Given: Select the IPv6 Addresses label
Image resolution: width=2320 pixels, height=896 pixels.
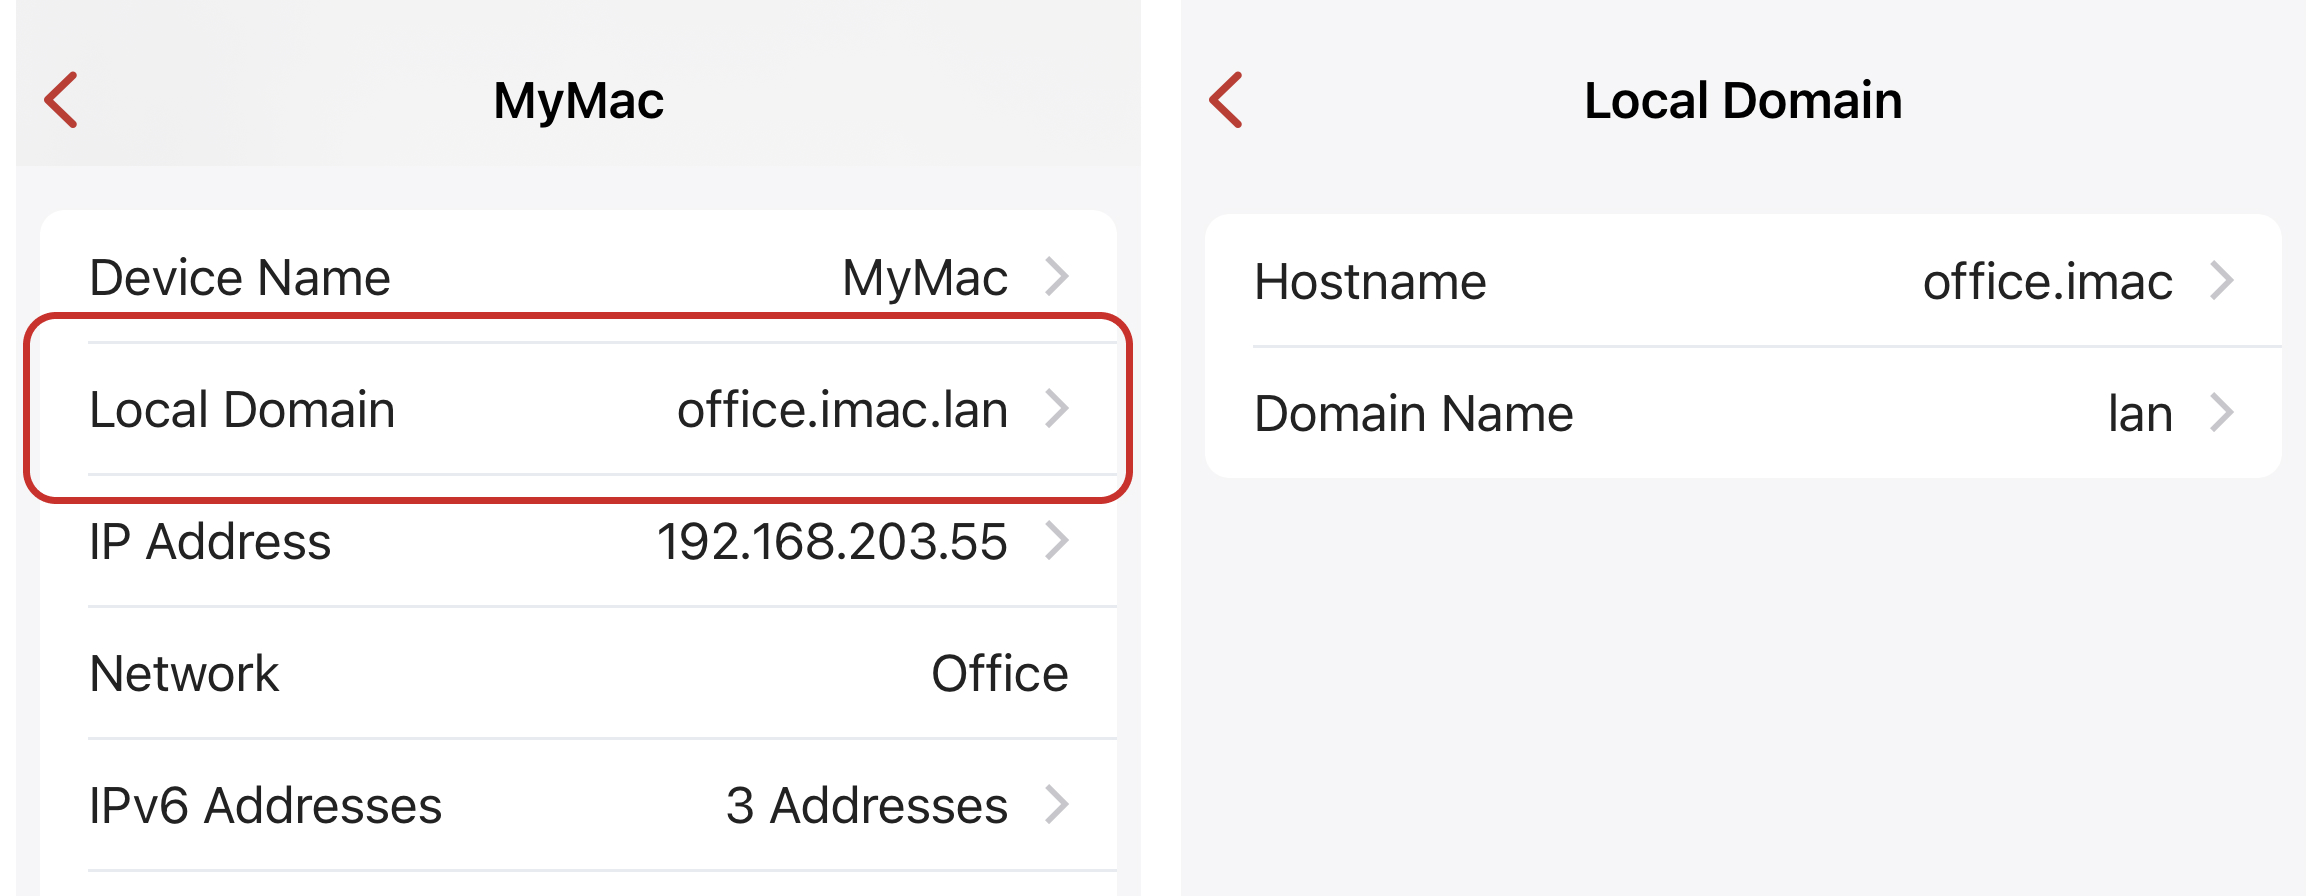Looking at the screenshot, I should click(266, 806).
